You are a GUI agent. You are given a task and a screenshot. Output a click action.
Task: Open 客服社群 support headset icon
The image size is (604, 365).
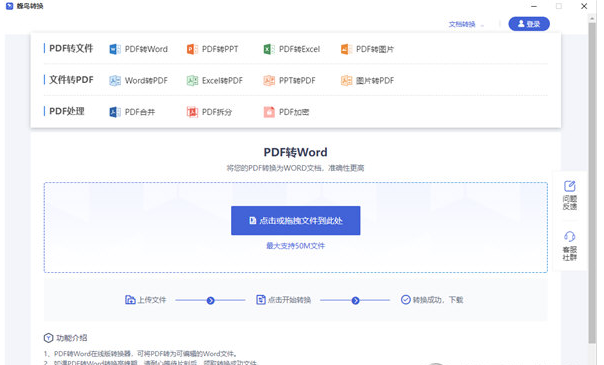click(x=570, y=236)
